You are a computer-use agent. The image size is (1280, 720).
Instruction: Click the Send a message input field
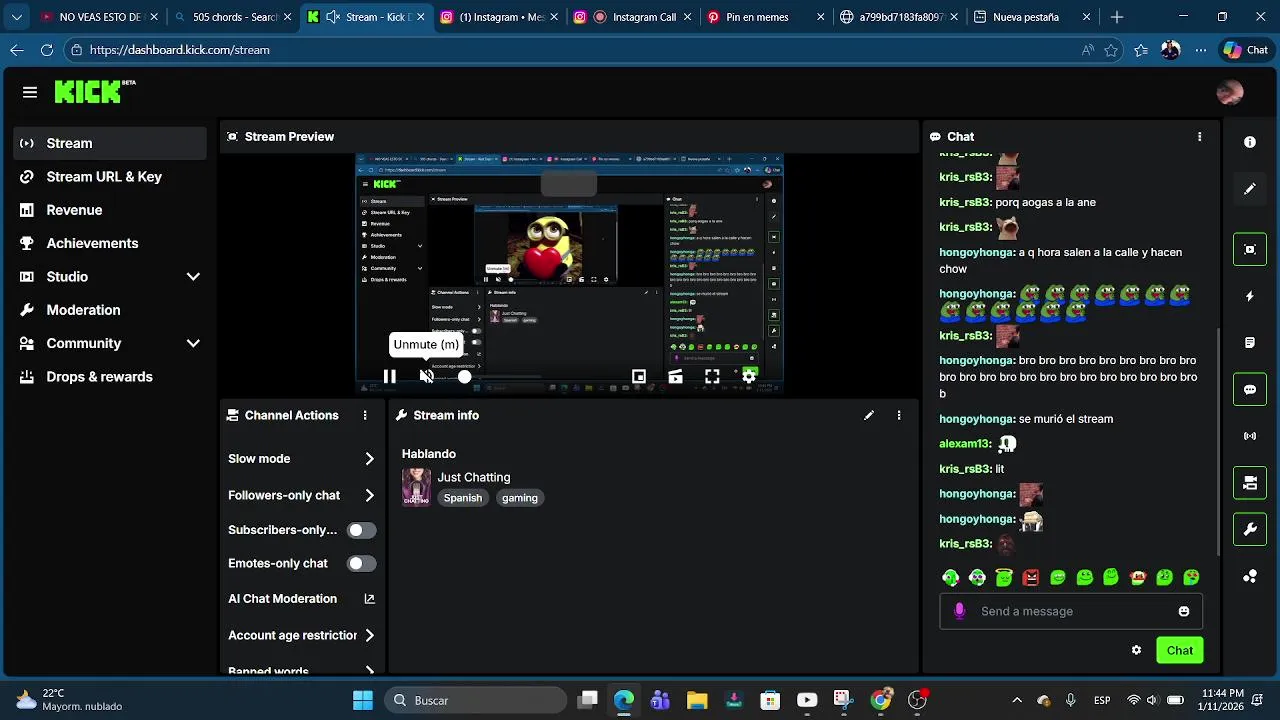[1070, 611]
